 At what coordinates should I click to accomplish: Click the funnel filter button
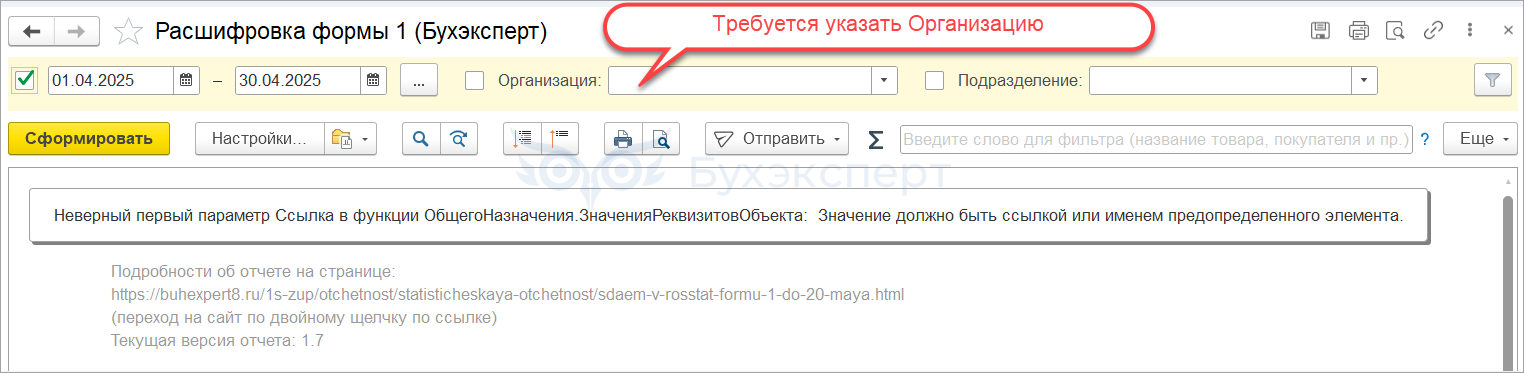(1493, 81)
